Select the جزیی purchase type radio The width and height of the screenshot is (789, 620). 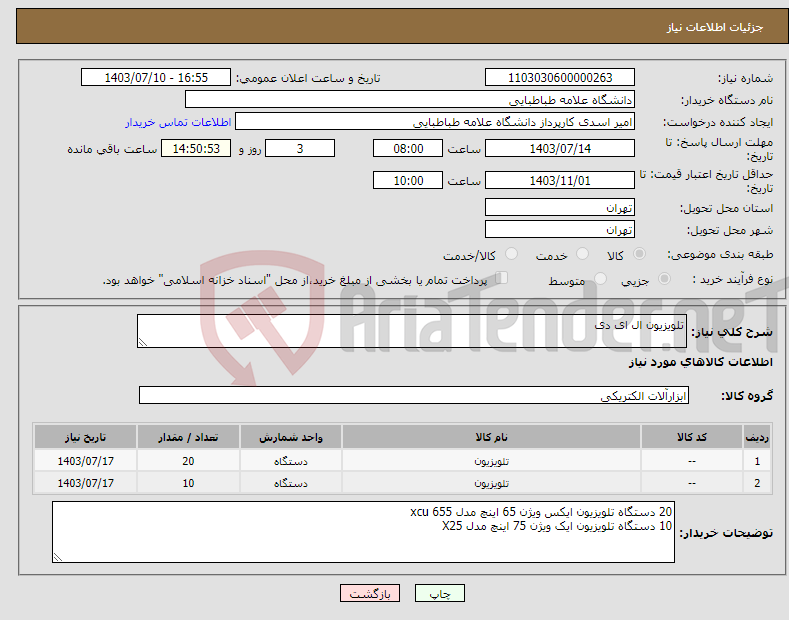(x=664, y=279)
